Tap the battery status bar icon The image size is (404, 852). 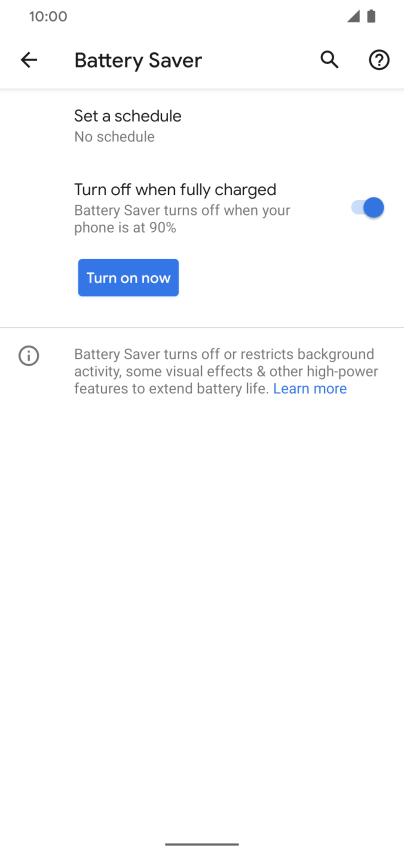371,16
